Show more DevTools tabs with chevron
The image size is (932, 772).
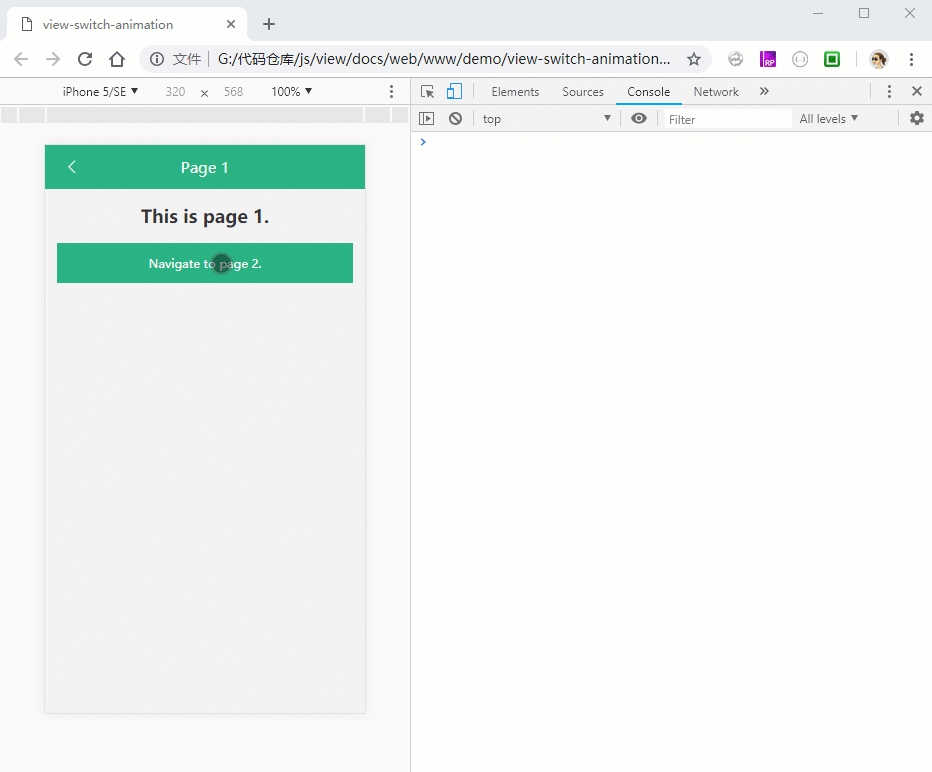point(764,92)
